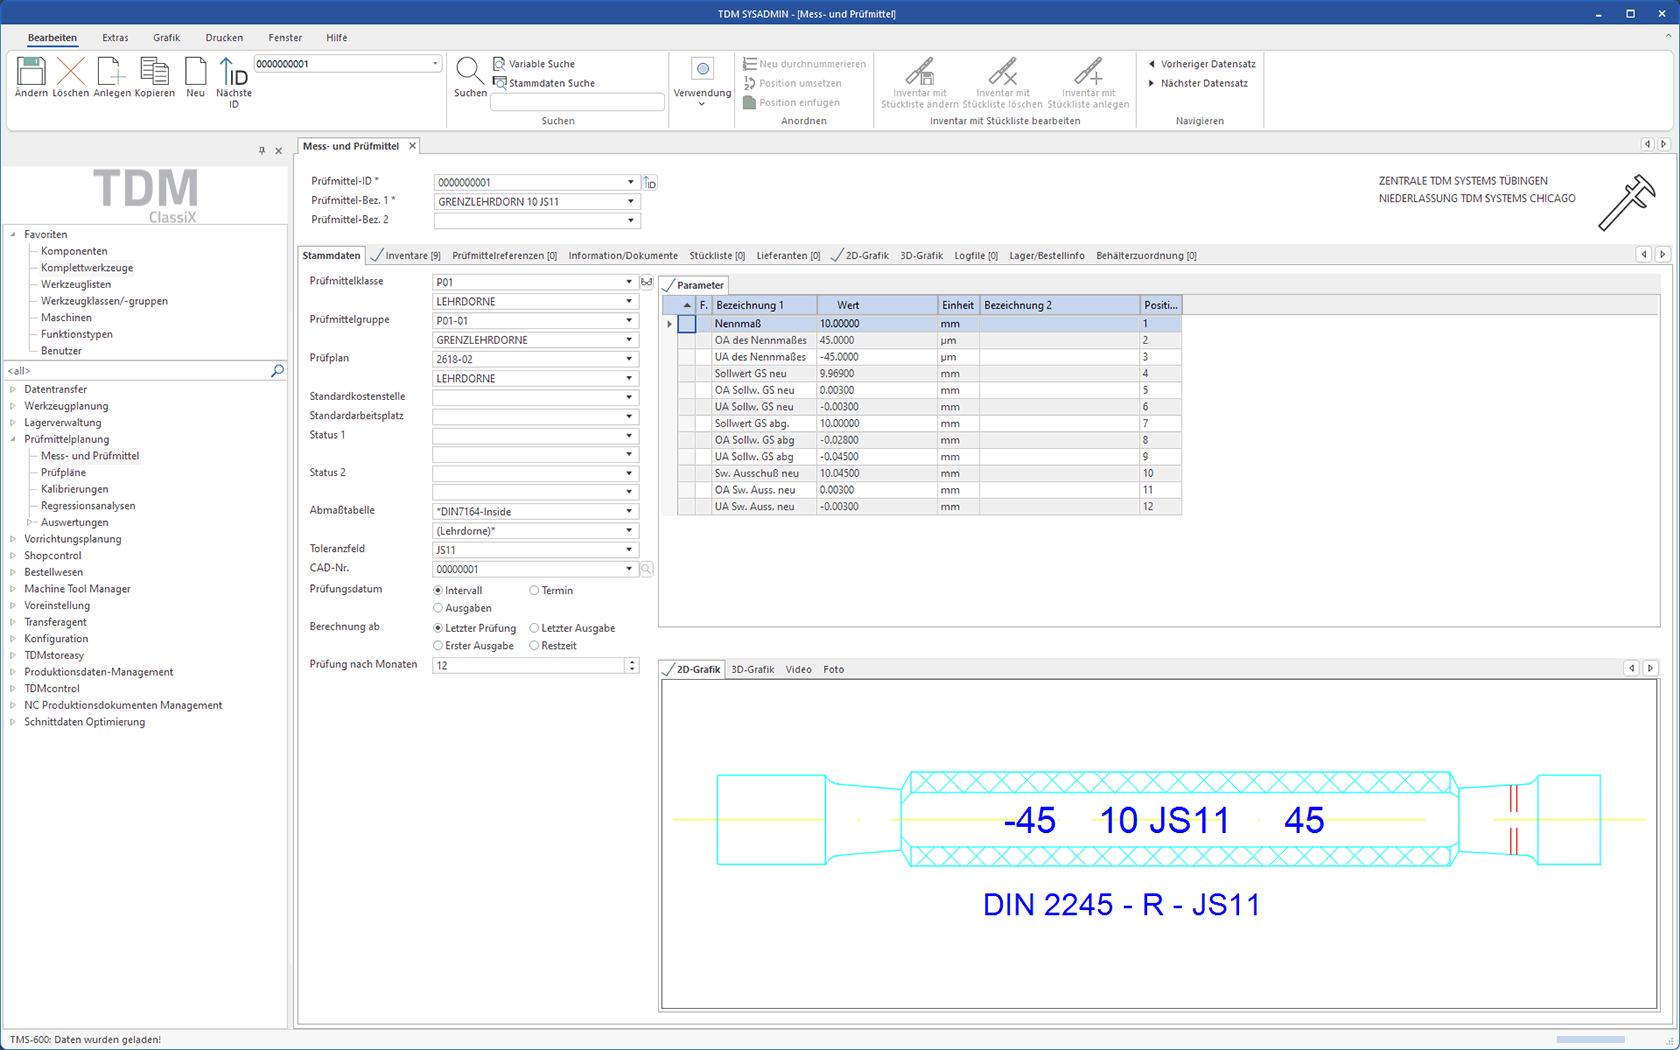Screen dimensions: 1680x1050
Task: Click Inventar mit Stückliste anlegen icon
Action: pyautogui.click(x=1088, y=72)
